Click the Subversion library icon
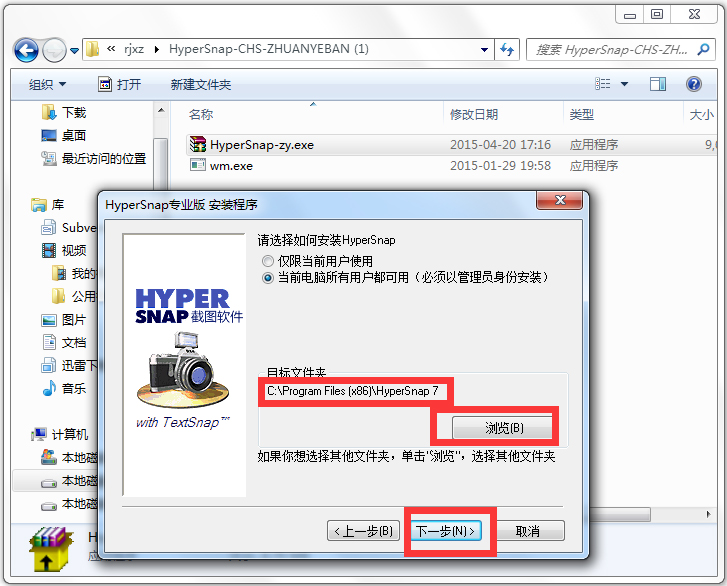 (49, 228)
